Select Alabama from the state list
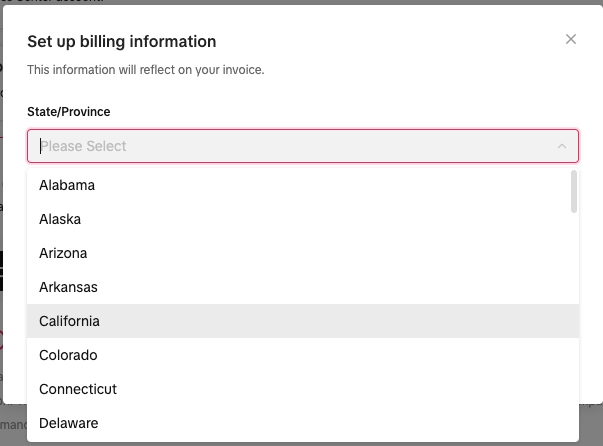 click(67, 185)
